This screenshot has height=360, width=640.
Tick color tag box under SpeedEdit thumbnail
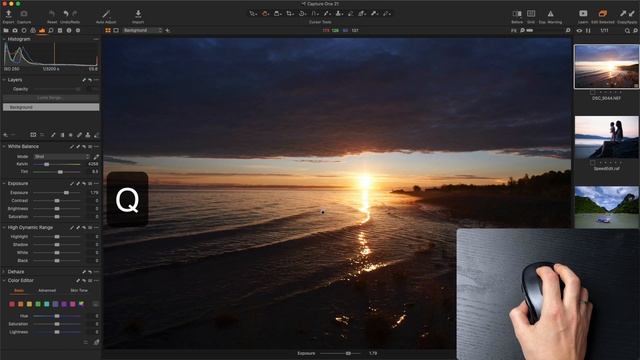(592, 162)
